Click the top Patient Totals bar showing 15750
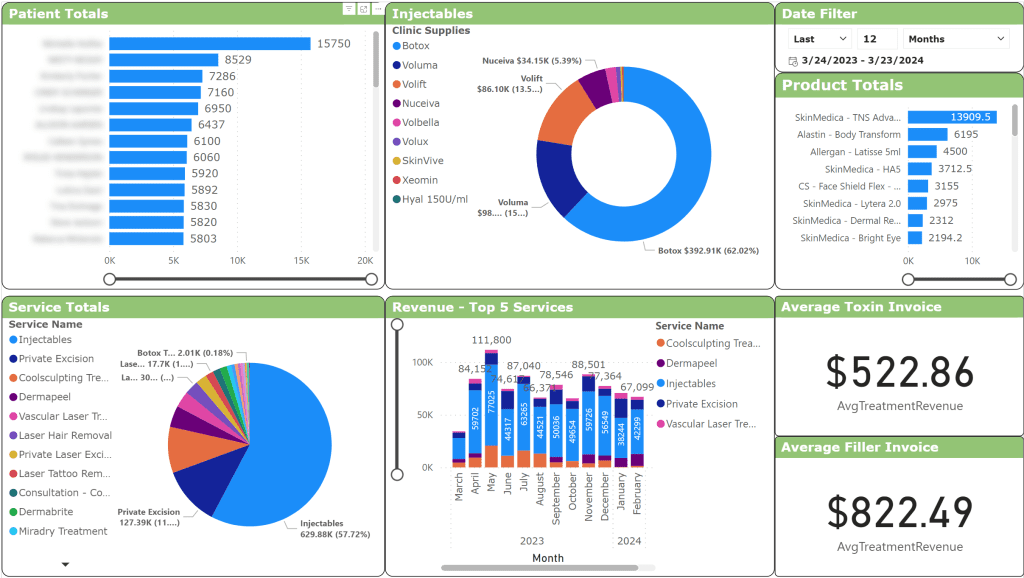Screen dimensions: 1024x578 click(210, 44)
